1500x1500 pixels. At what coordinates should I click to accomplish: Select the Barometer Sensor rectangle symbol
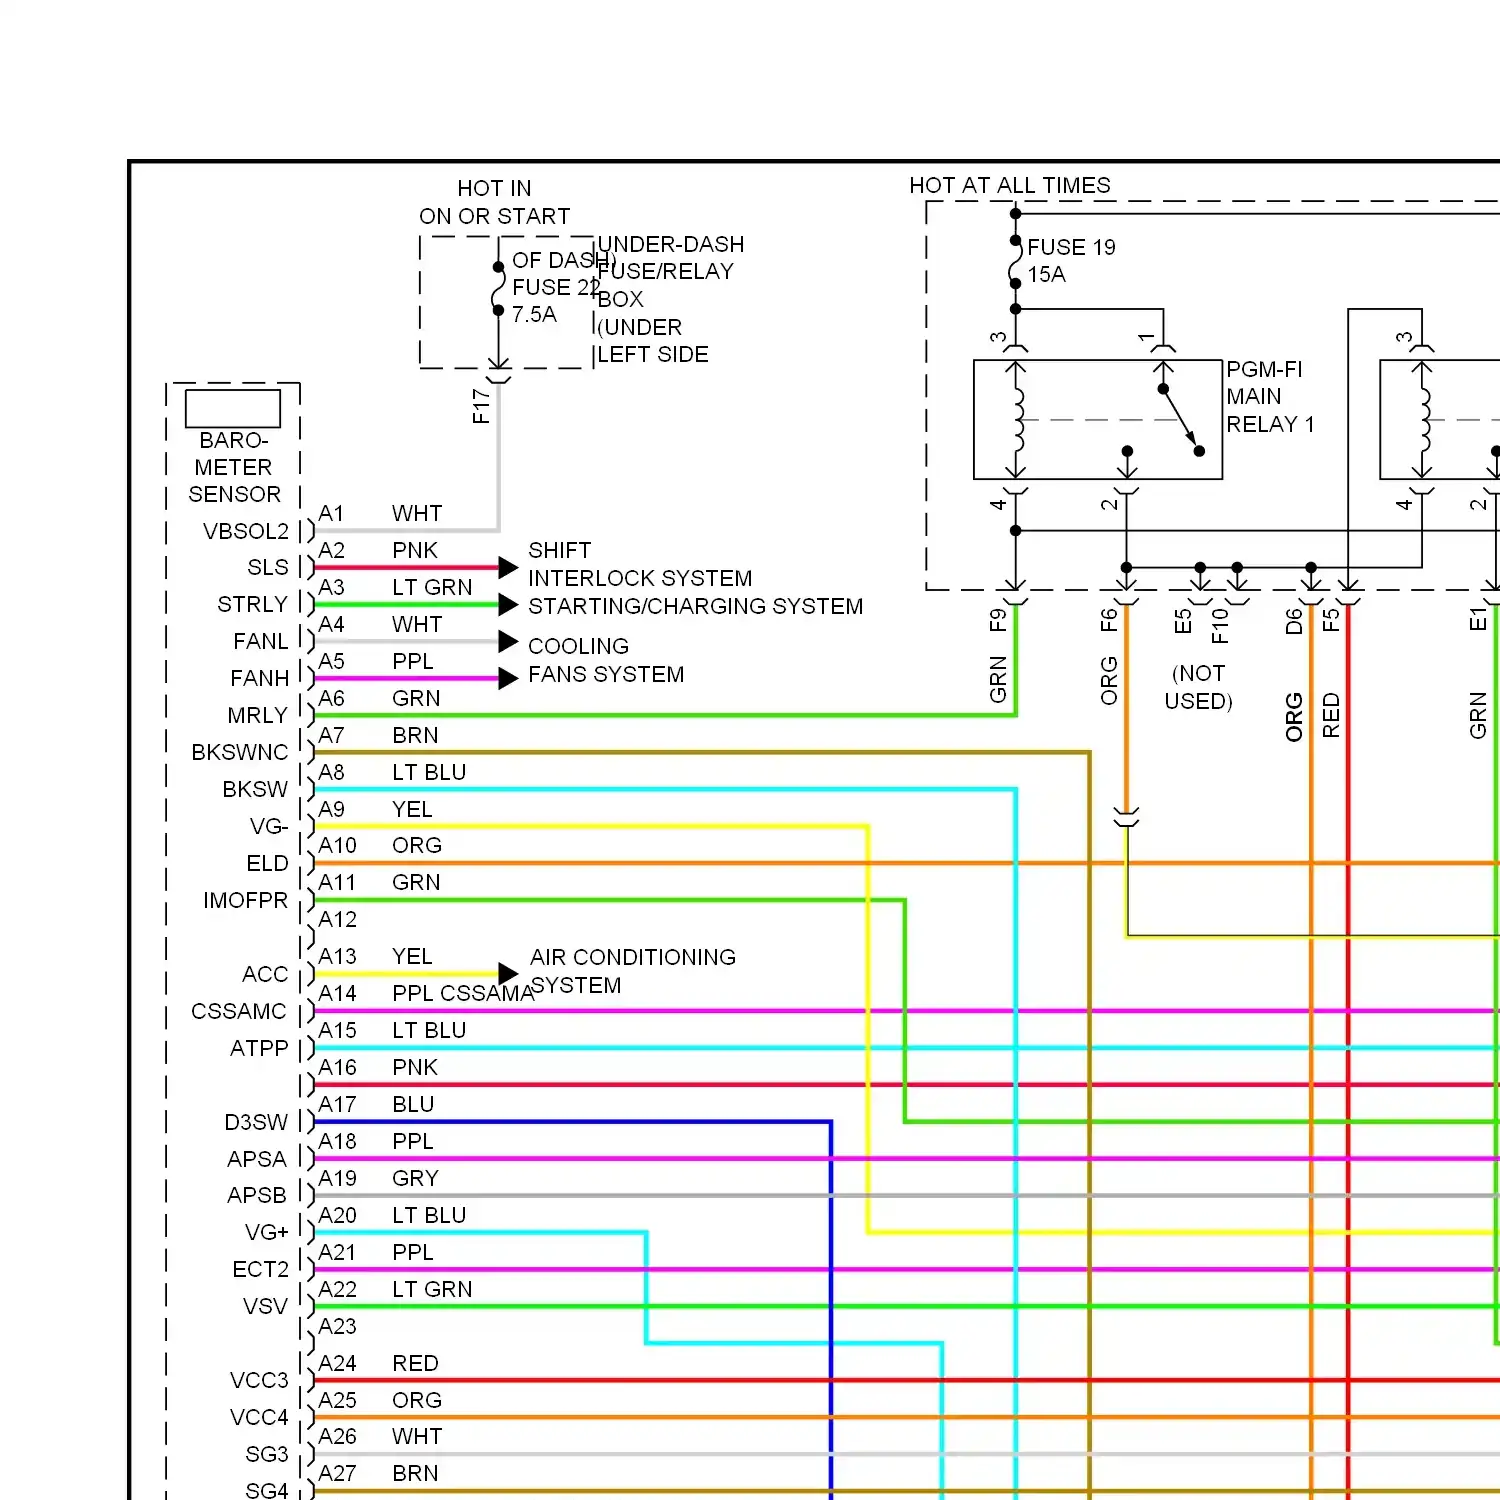(233, 408)
